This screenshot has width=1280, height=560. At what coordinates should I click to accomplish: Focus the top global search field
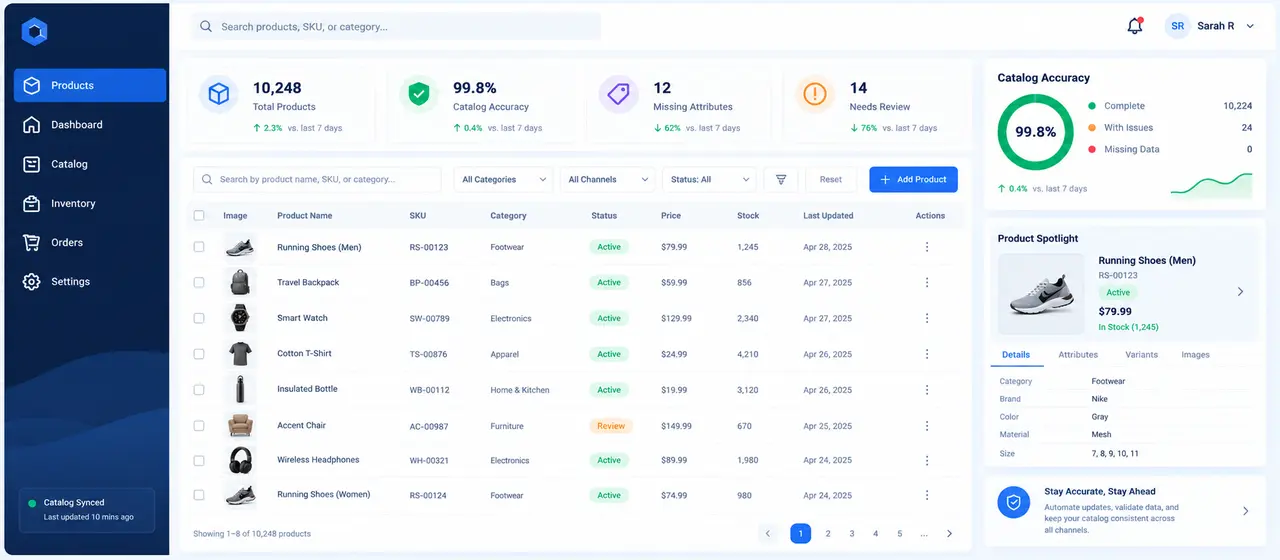(396, 26)
